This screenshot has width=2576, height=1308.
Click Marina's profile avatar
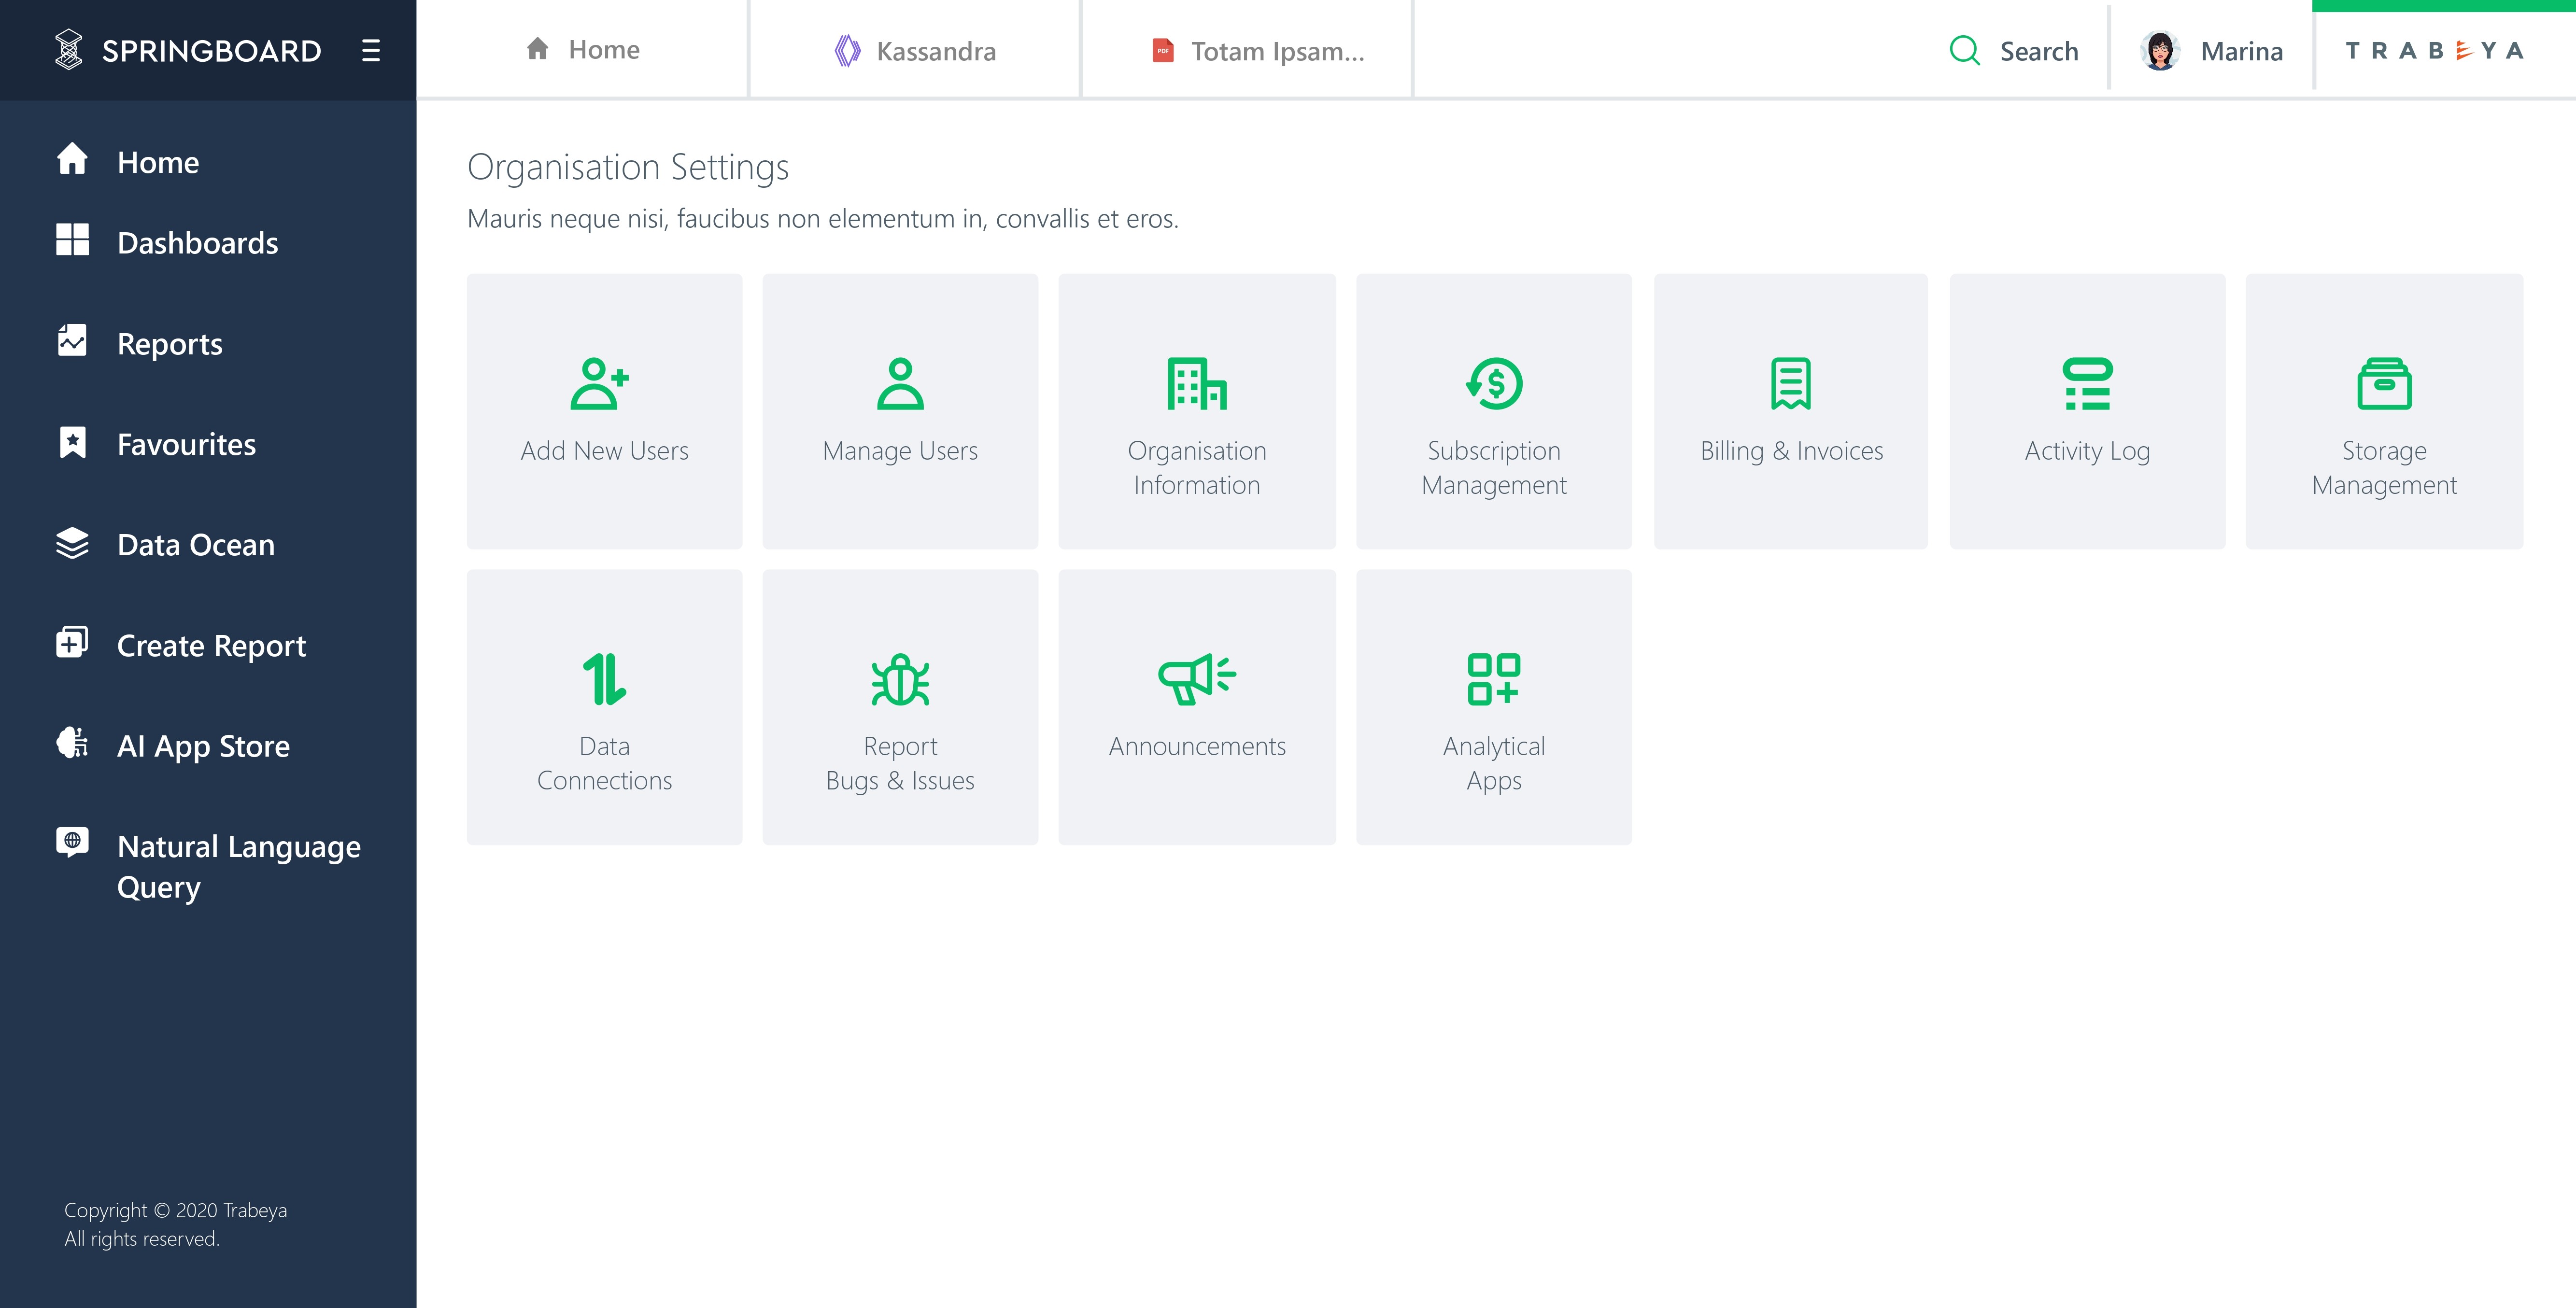coord(2160,50)
